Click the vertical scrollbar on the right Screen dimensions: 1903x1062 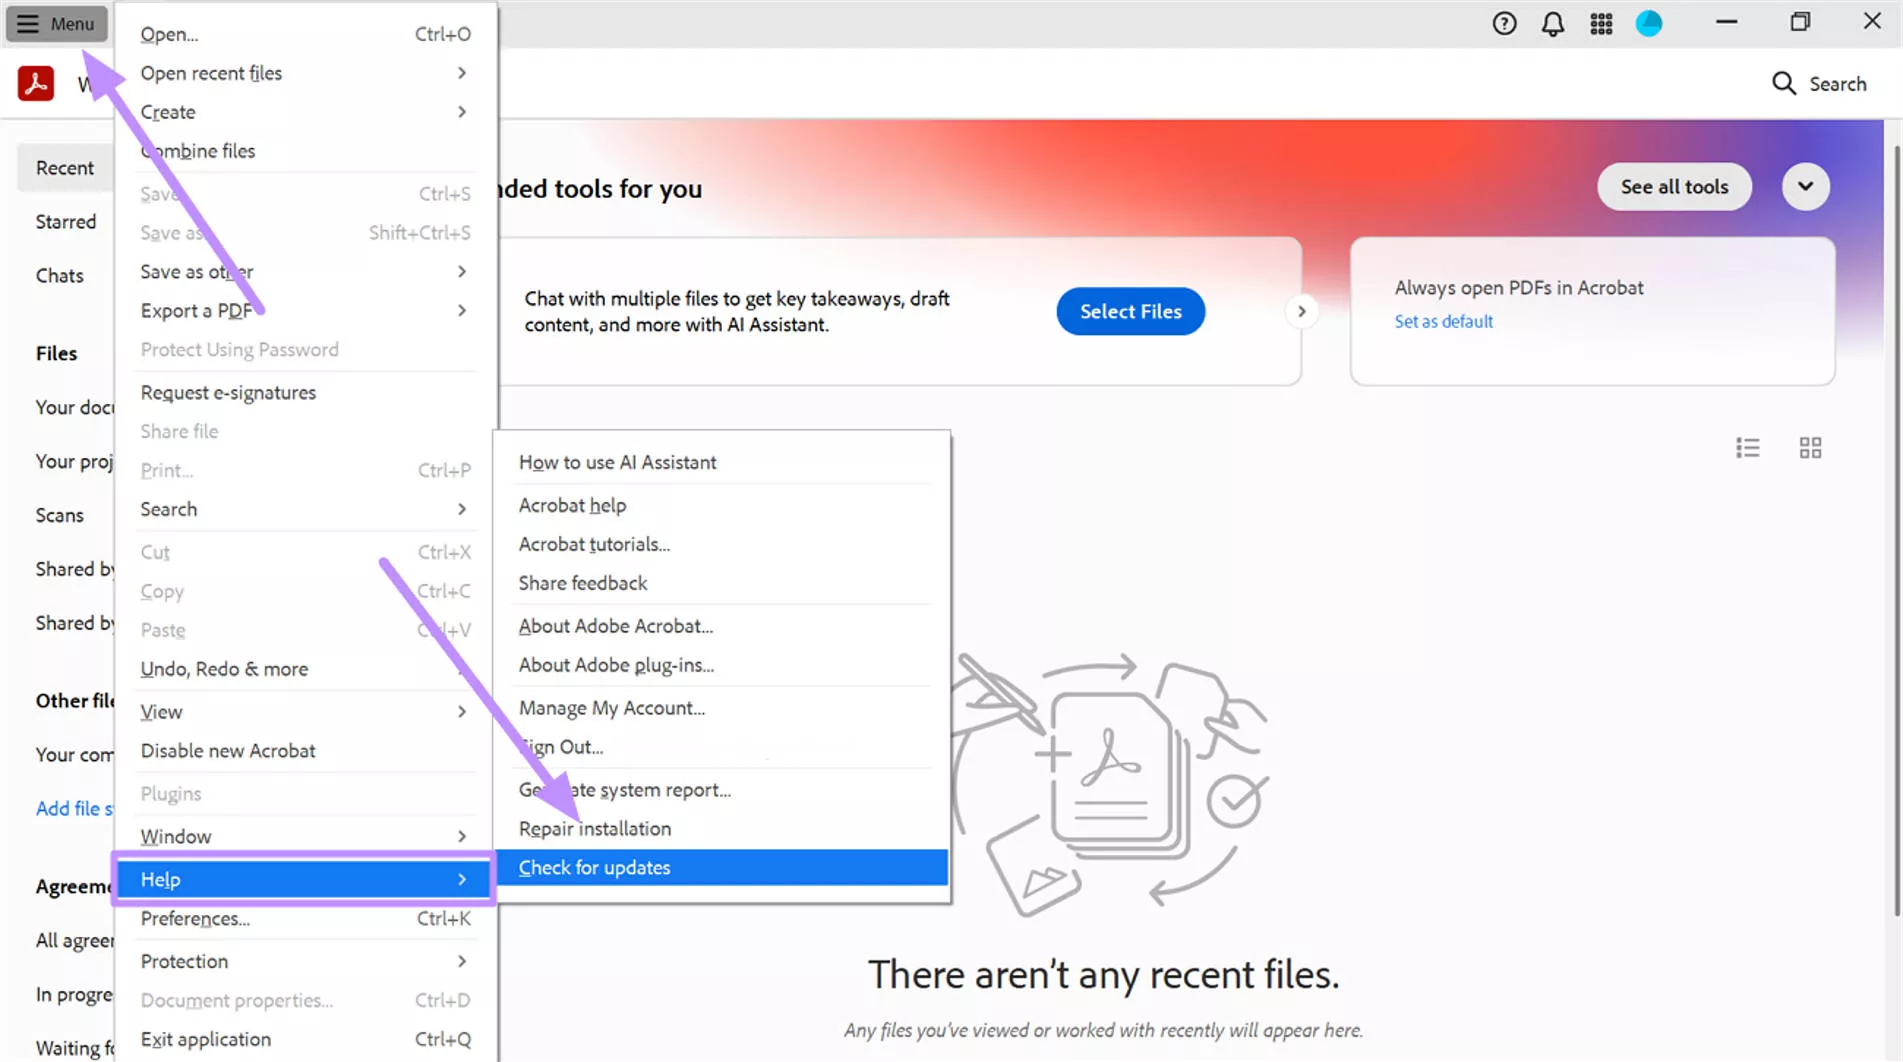pos(1896,530)
